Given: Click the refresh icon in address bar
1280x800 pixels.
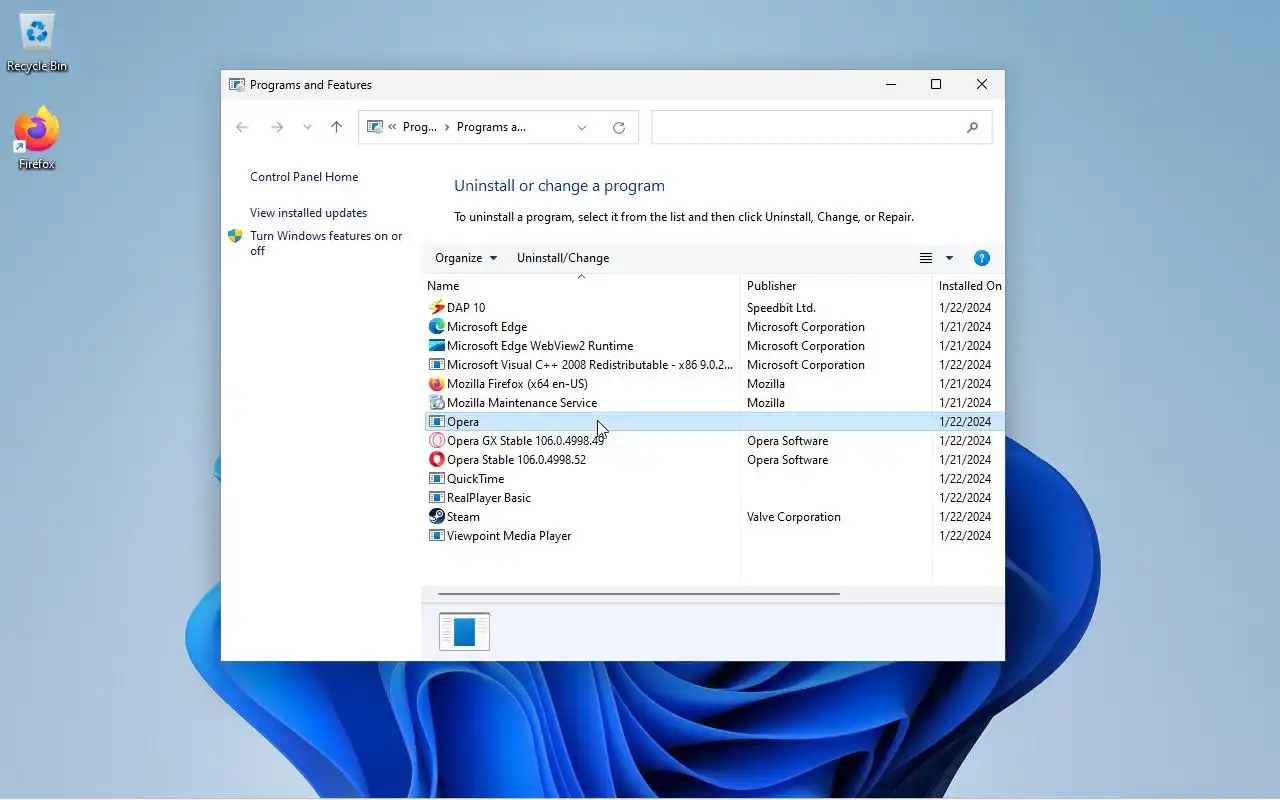Looking at the screenshot, I should coord(619,127).
